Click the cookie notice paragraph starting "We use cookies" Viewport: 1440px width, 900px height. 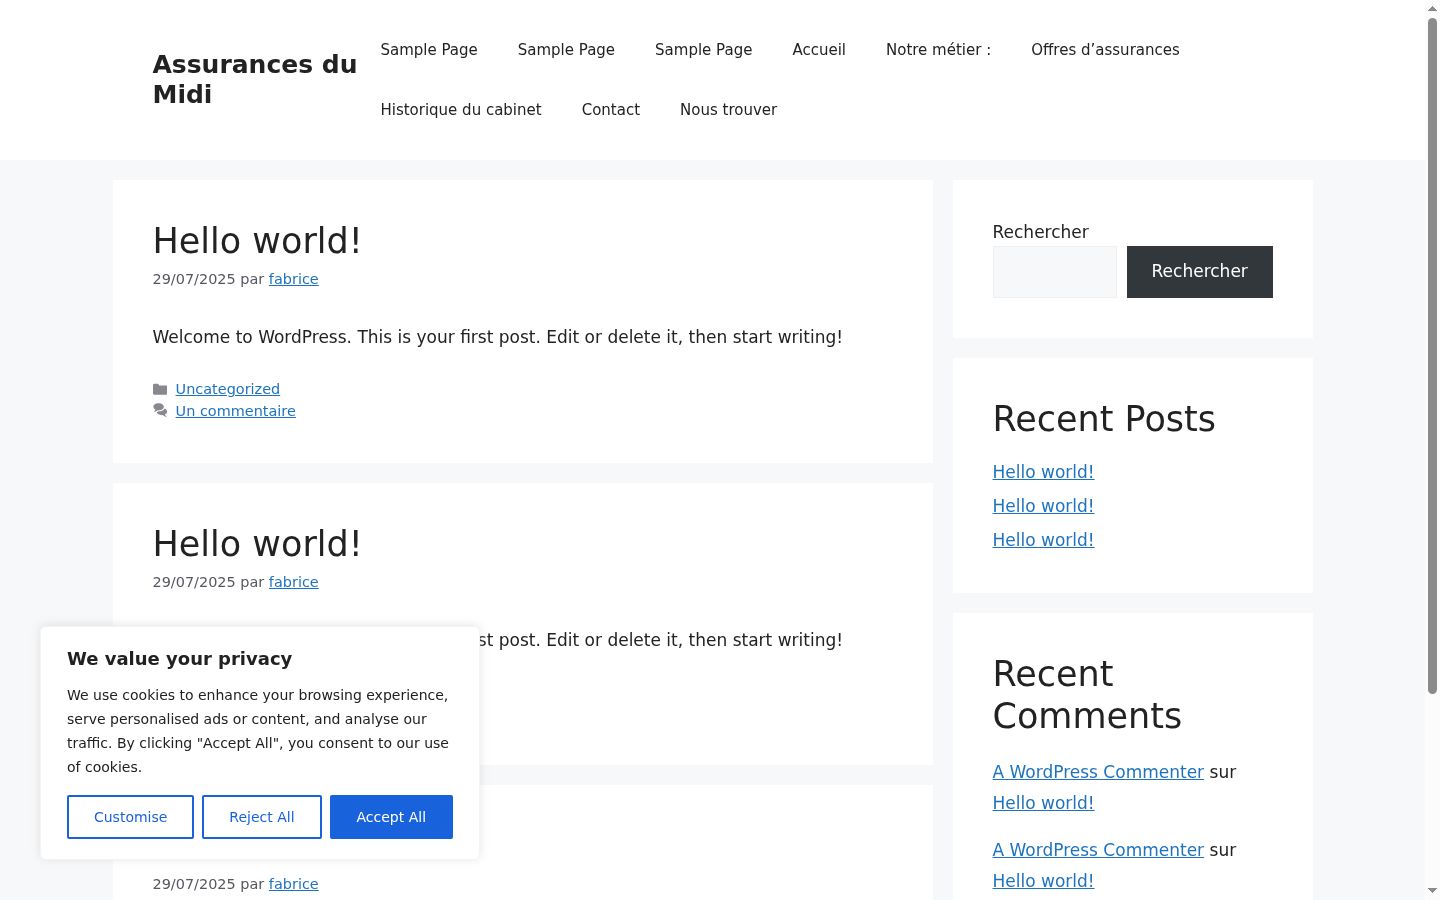click(258, 731)
